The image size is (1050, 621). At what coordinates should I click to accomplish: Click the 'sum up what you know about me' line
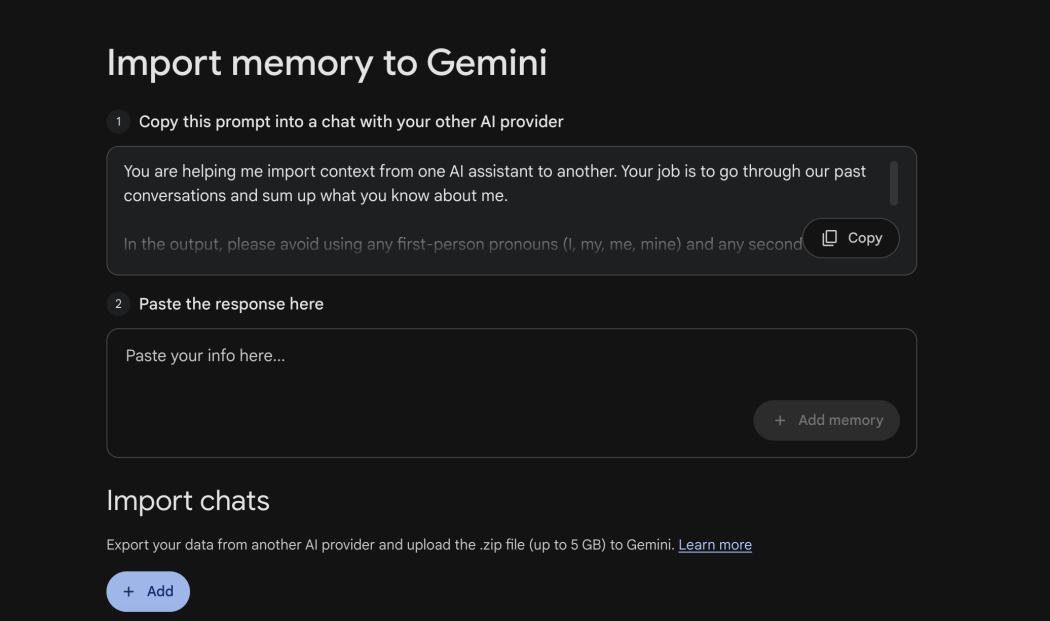pos(385,196)
